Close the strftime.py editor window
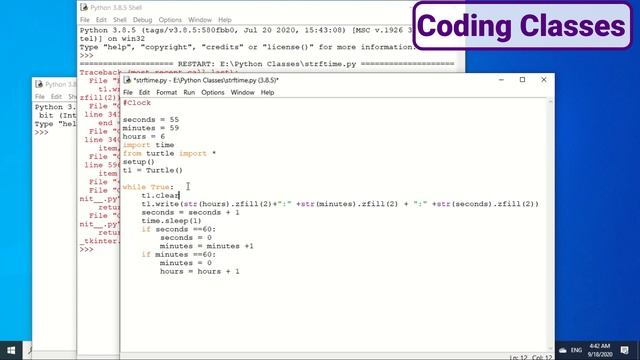Image resolution: width=640 pixels, height=360 pixels. coord(544,80)
